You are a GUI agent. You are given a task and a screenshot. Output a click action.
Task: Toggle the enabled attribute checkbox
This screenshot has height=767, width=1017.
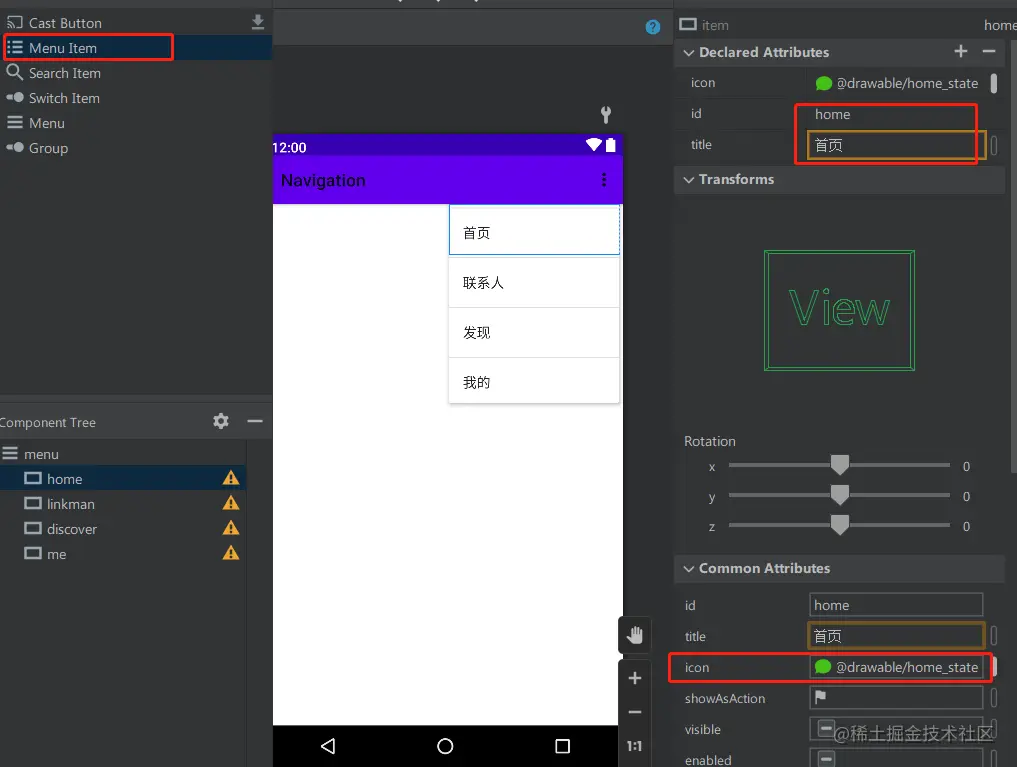(826, 759)
